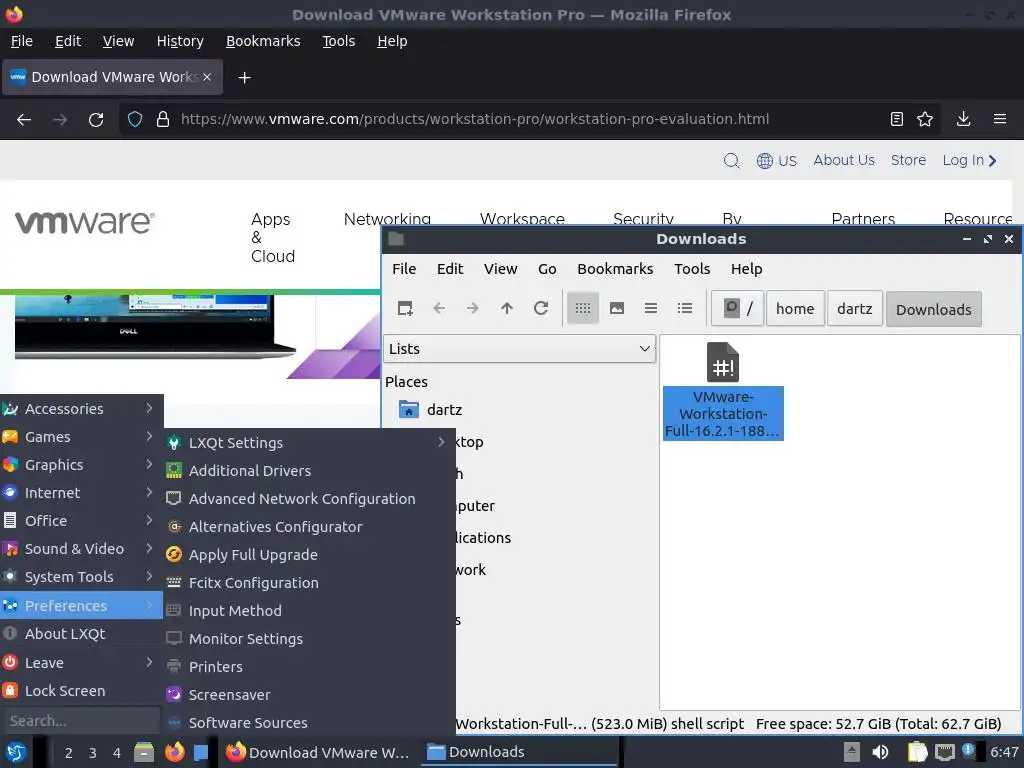Click Firefox quick launch icon in panel
Image resolution: width=1024 pixels, height=768 pixels.
pos(174,752)
